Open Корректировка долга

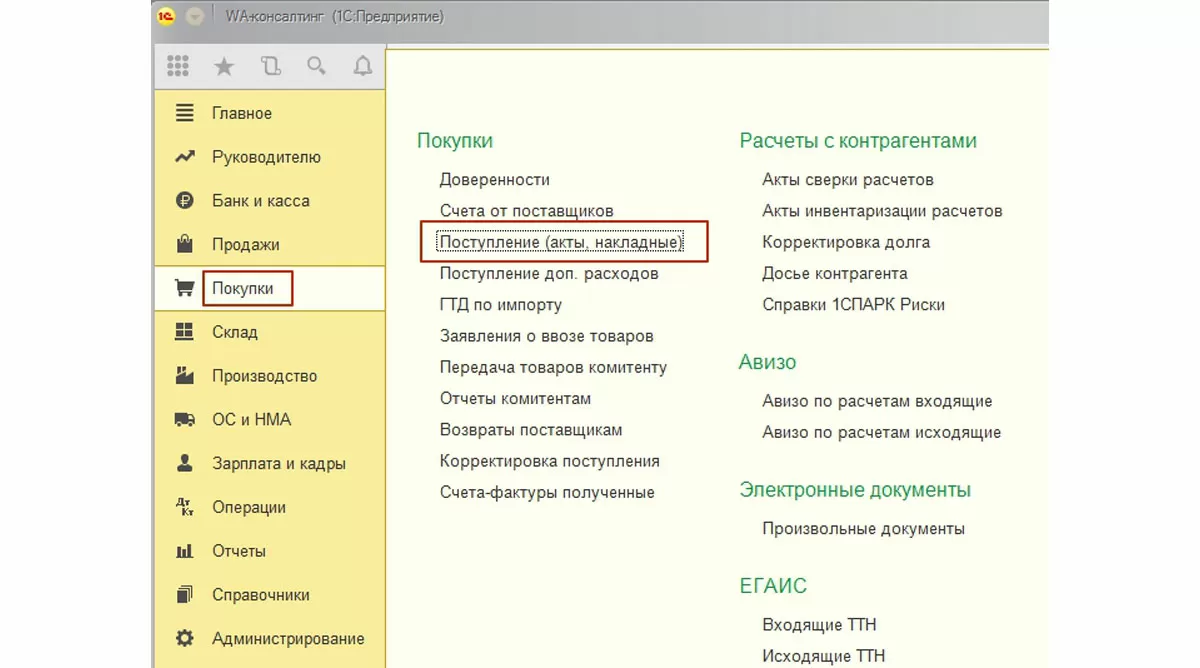click(x=846, y=242)
